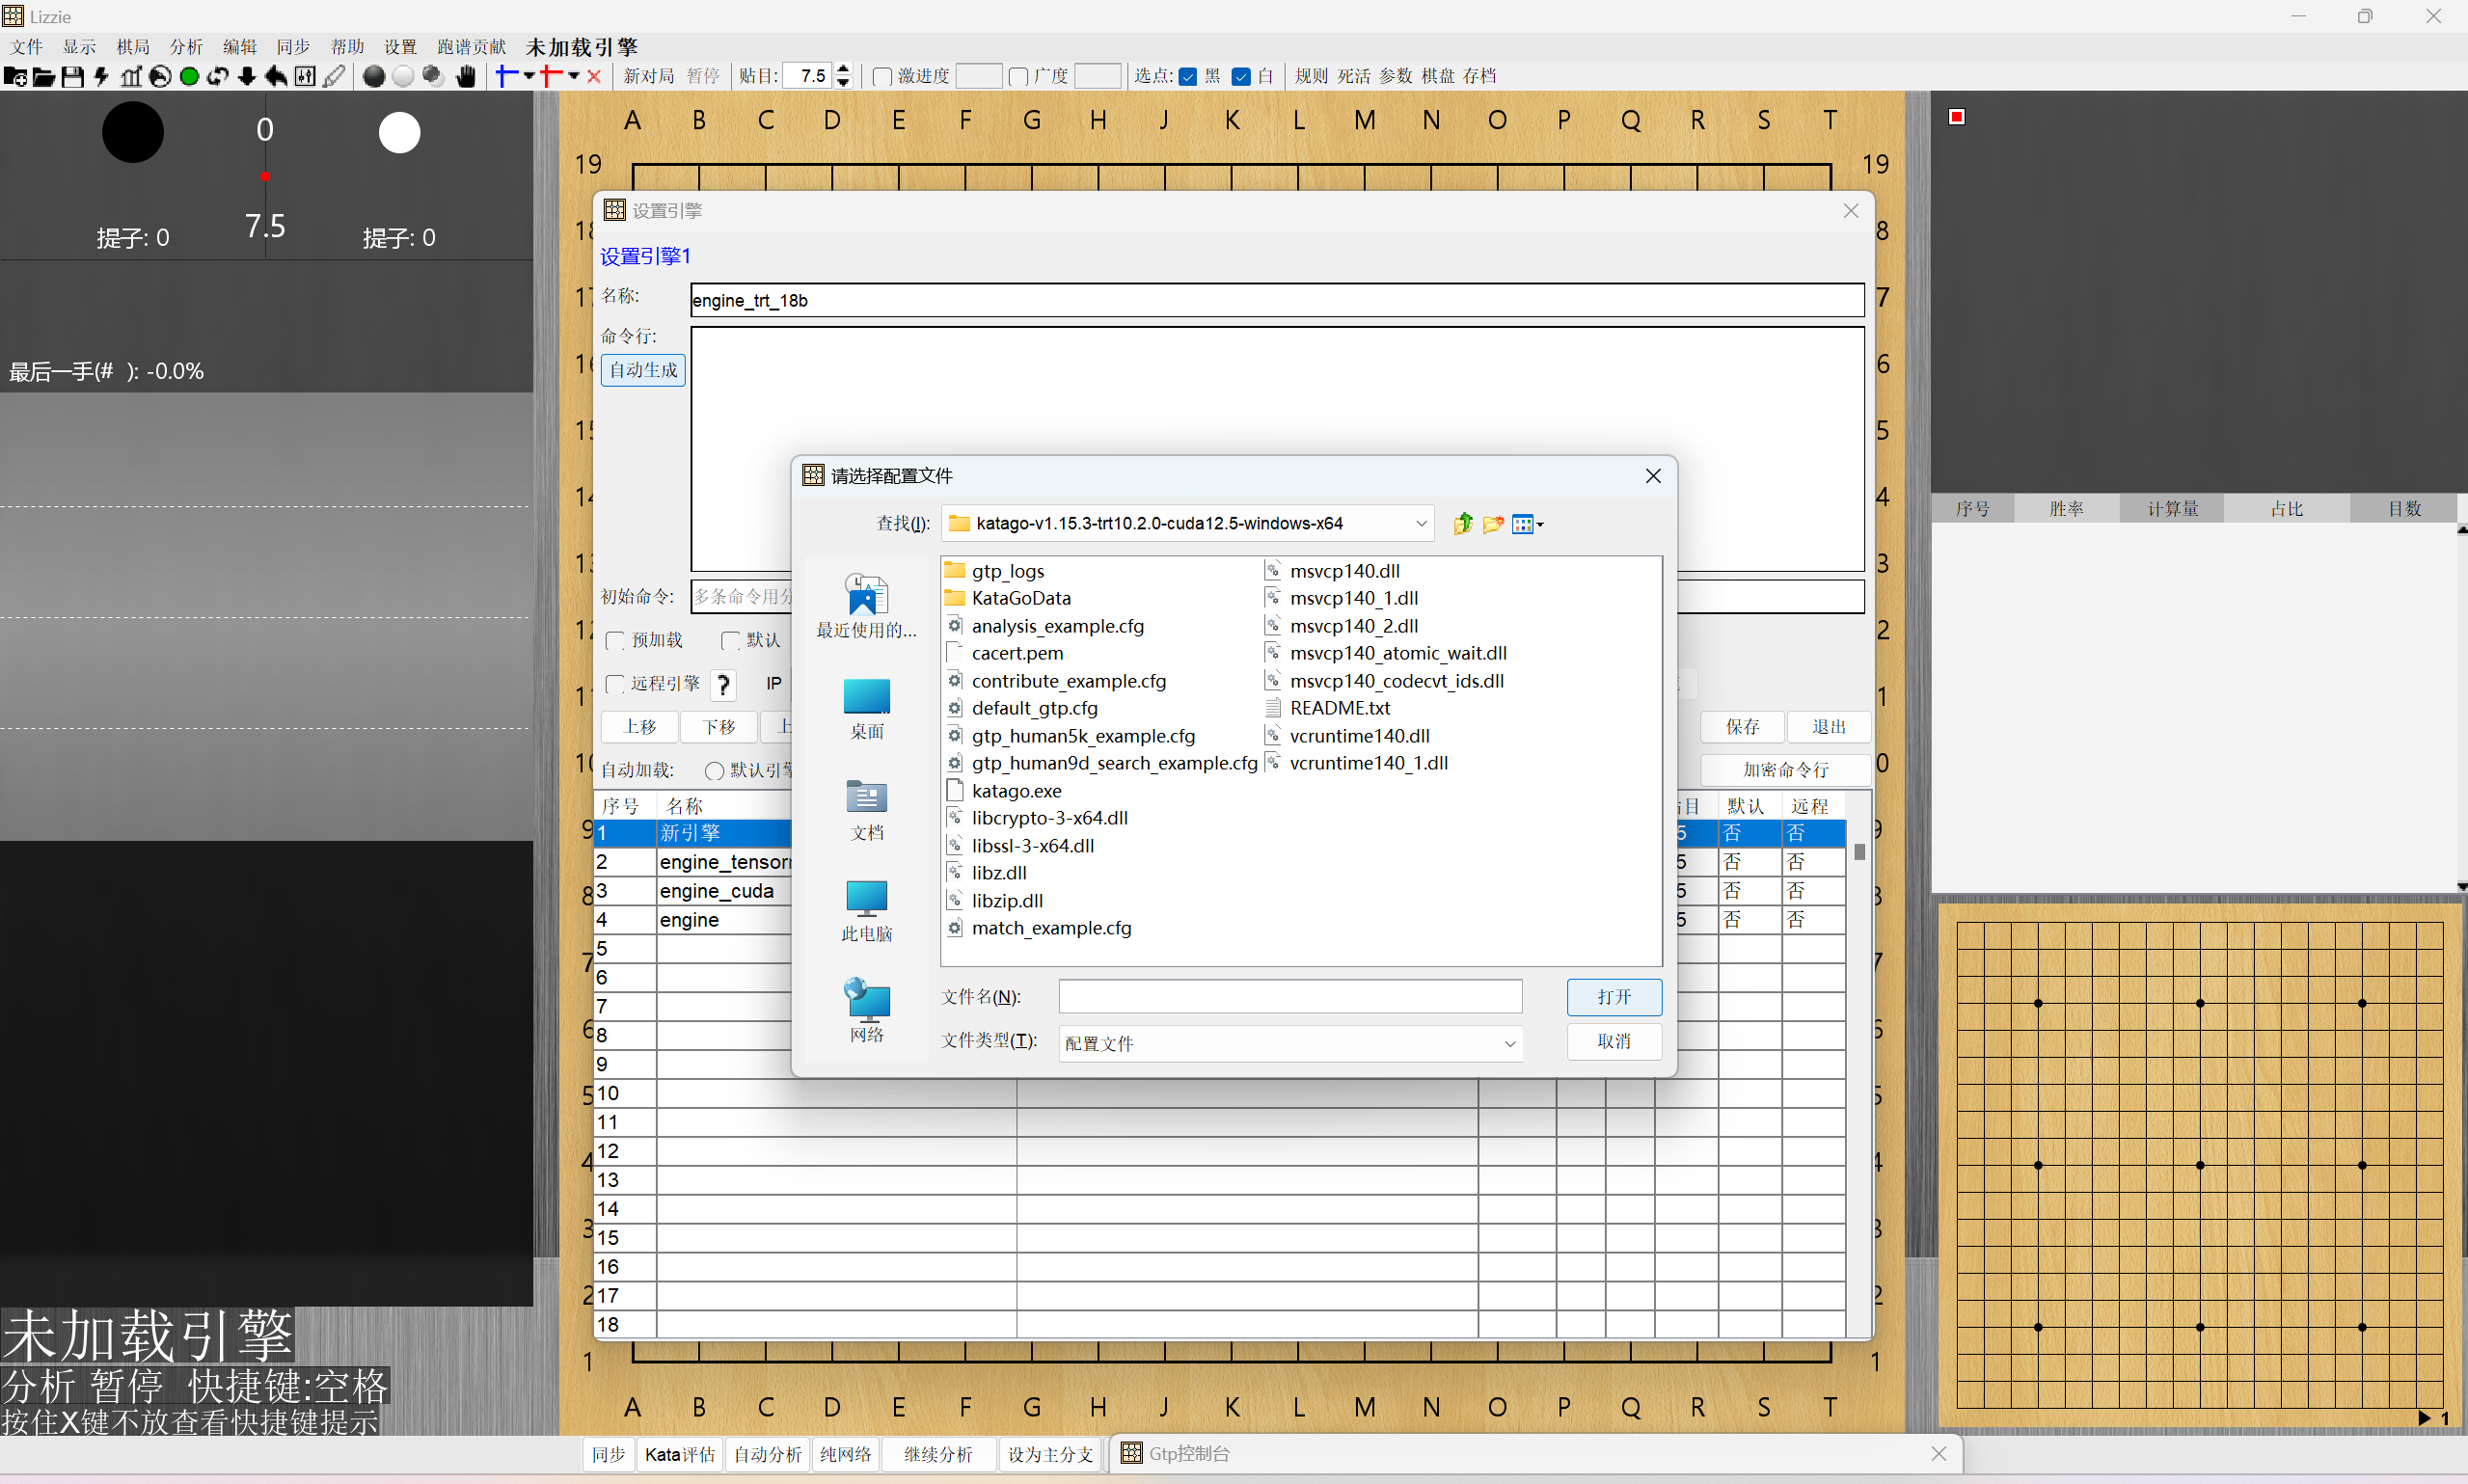Viewport: 2468px width, 1484px height.
Task: Select the white stone placement tool
Action: (403, 76)
